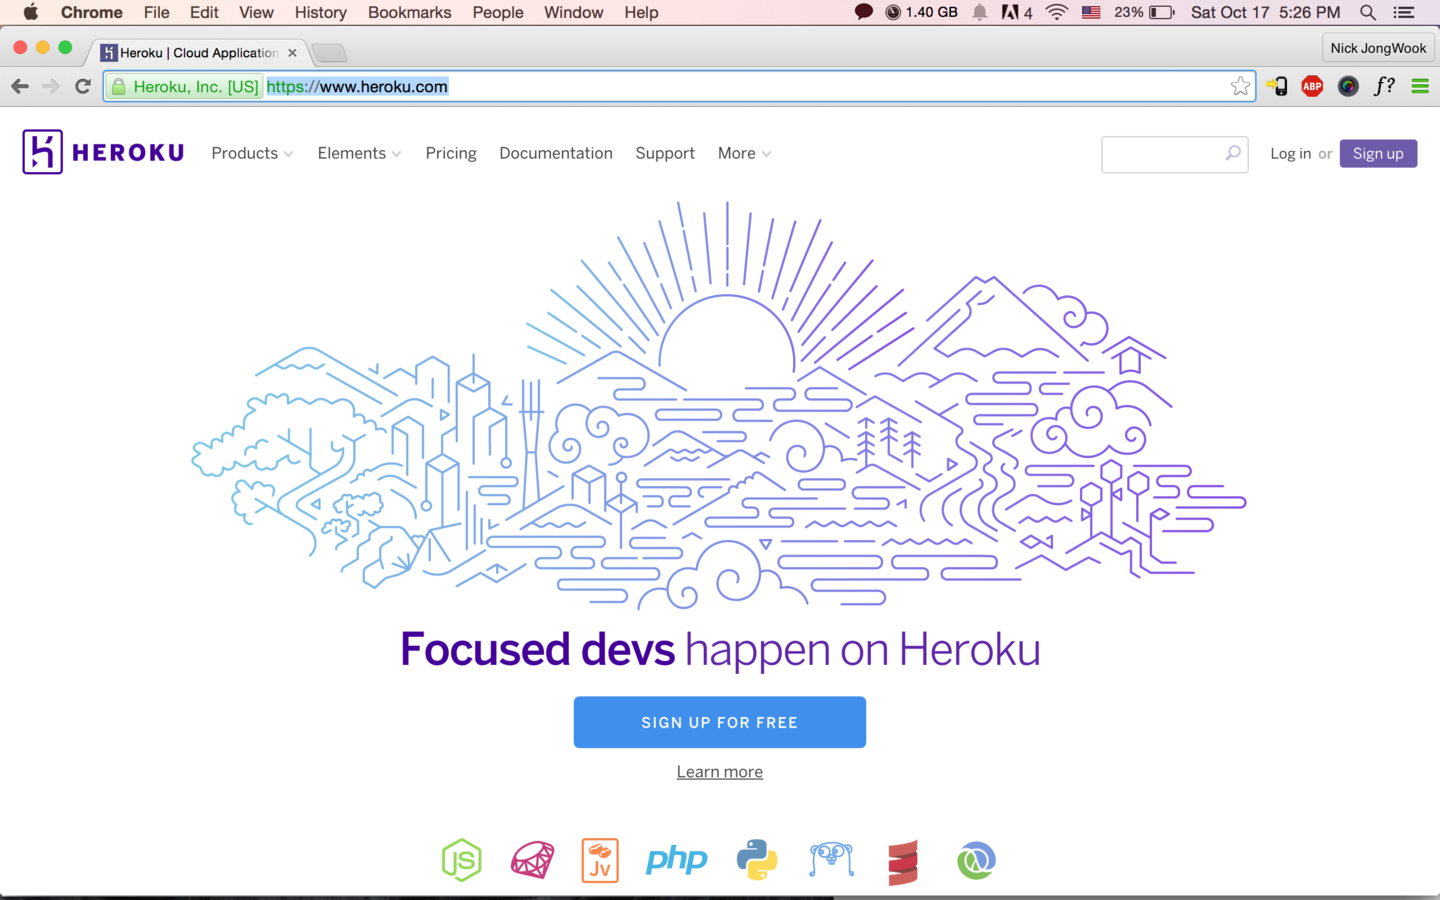
Task: Click the send-to-phone extension icon
Action: (1277, 86)
